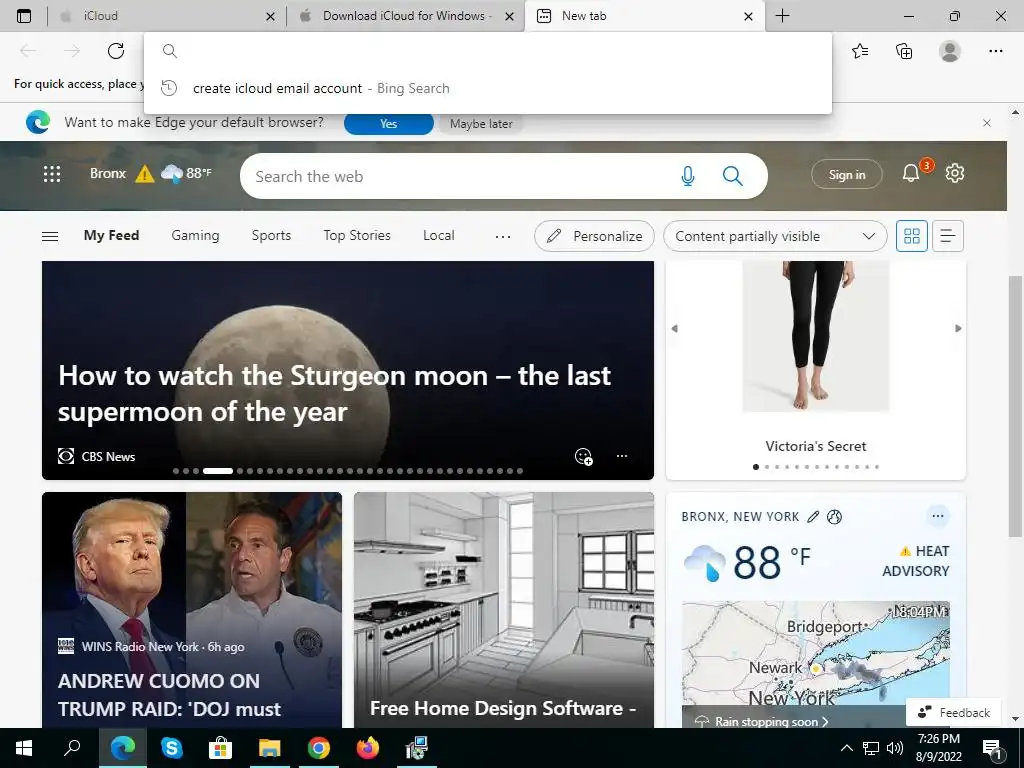Launch Chrome from the taskbar
The image size is (1024, 768).
319,748
